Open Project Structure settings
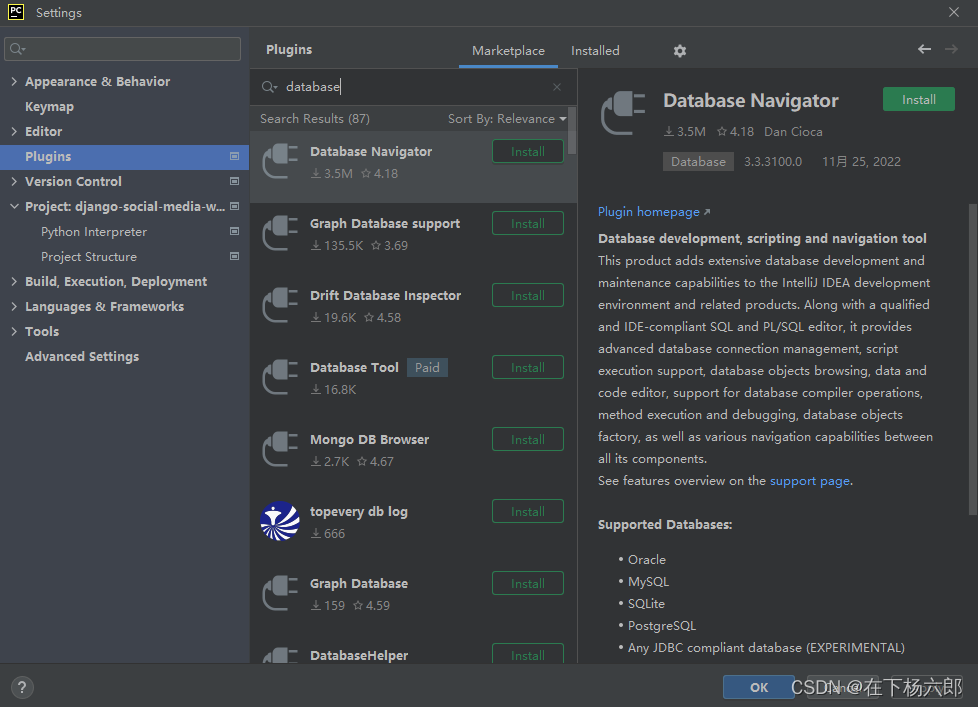 point(89,256)
